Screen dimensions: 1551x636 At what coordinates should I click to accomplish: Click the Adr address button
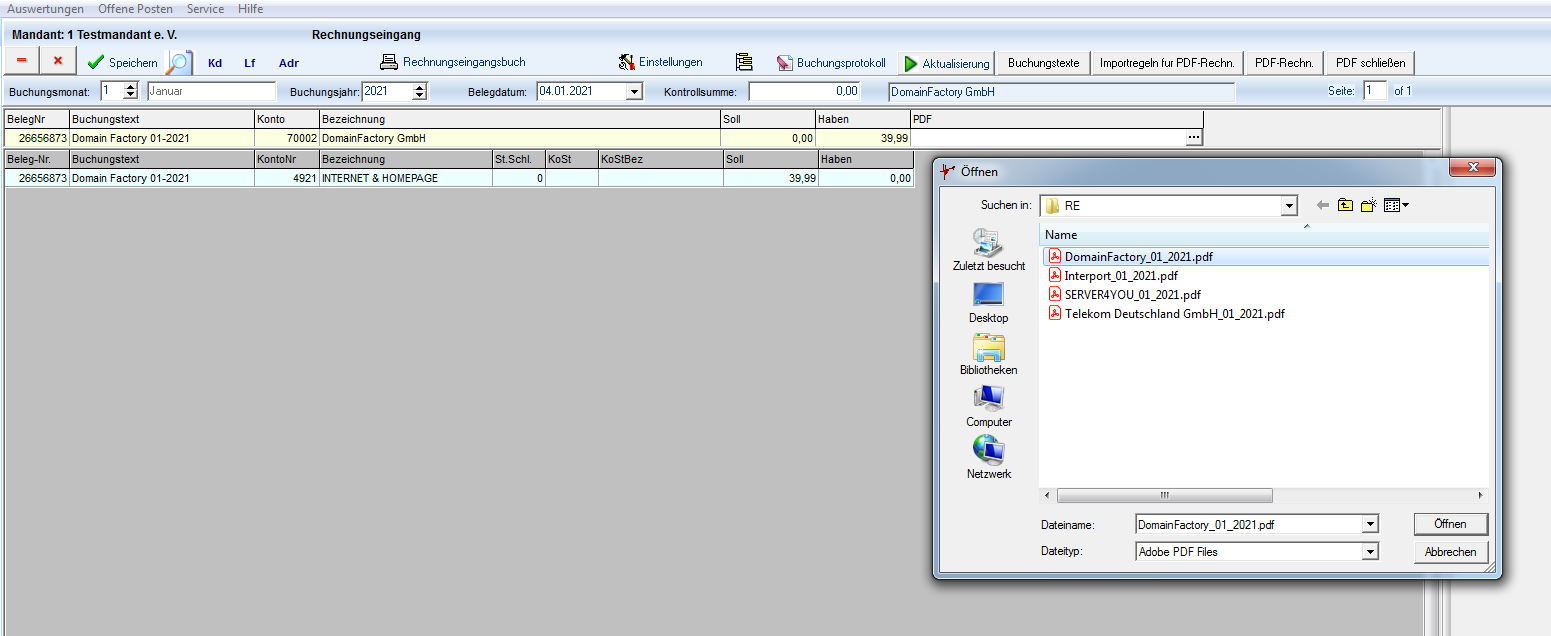289,63
